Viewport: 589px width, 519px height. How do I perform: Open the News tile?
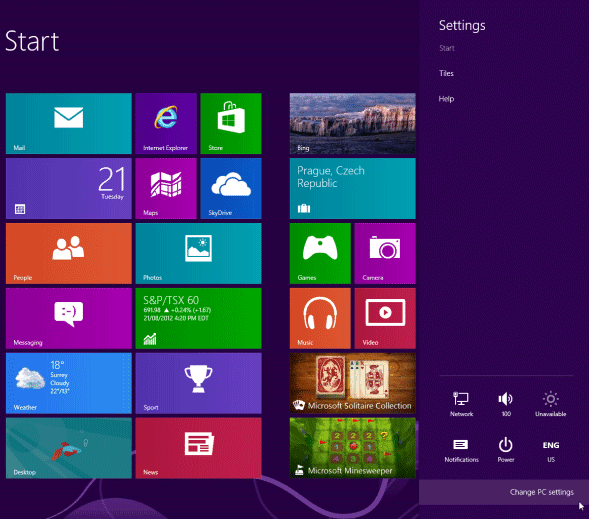[x=198, y=448]
